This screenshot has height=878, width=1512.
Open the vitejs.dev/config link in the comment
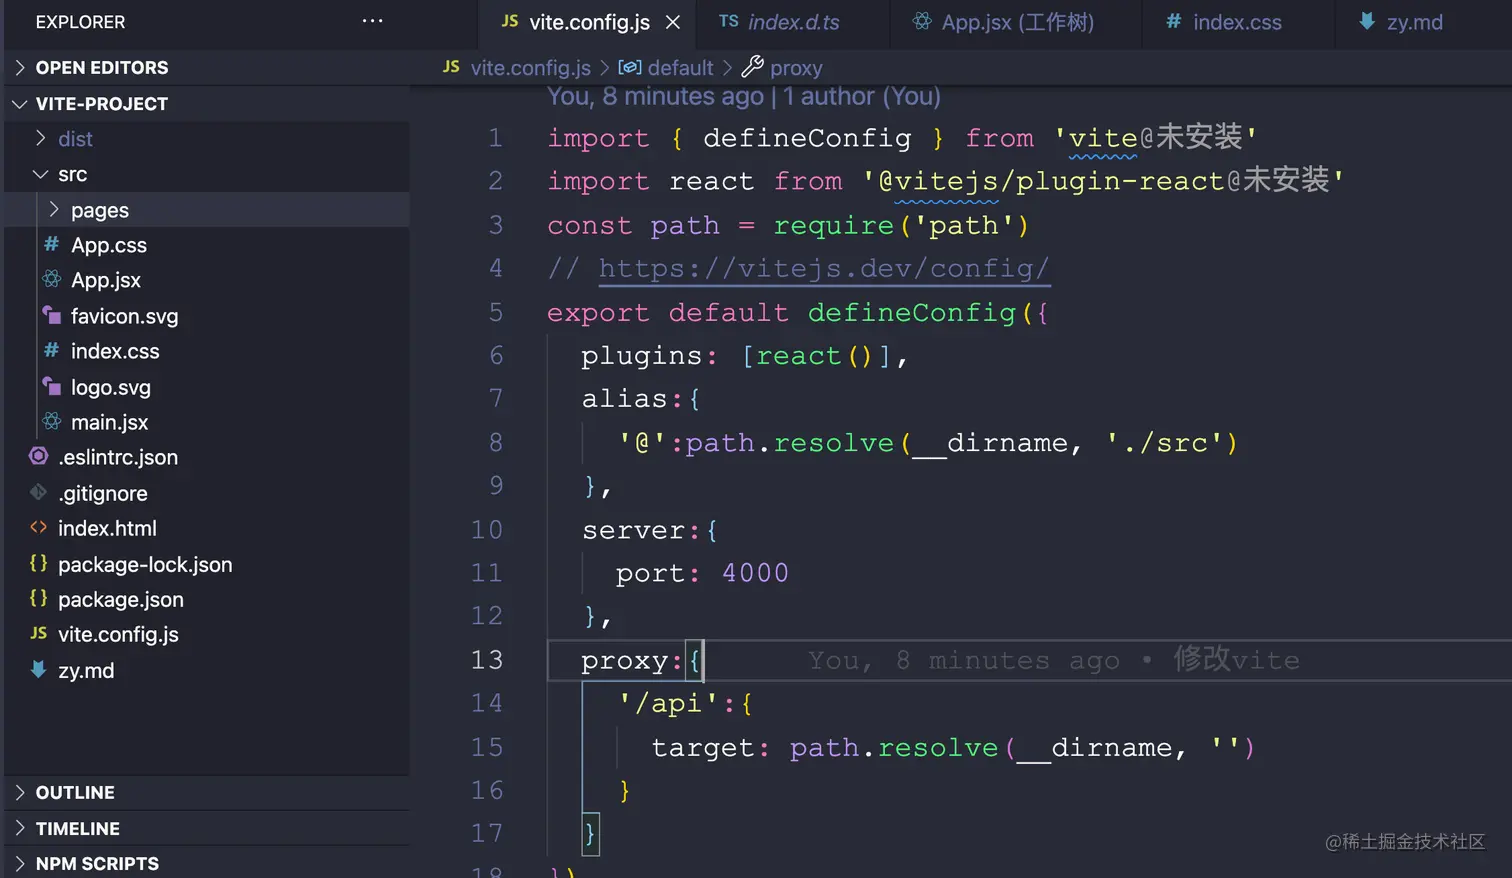coord(823,268)
